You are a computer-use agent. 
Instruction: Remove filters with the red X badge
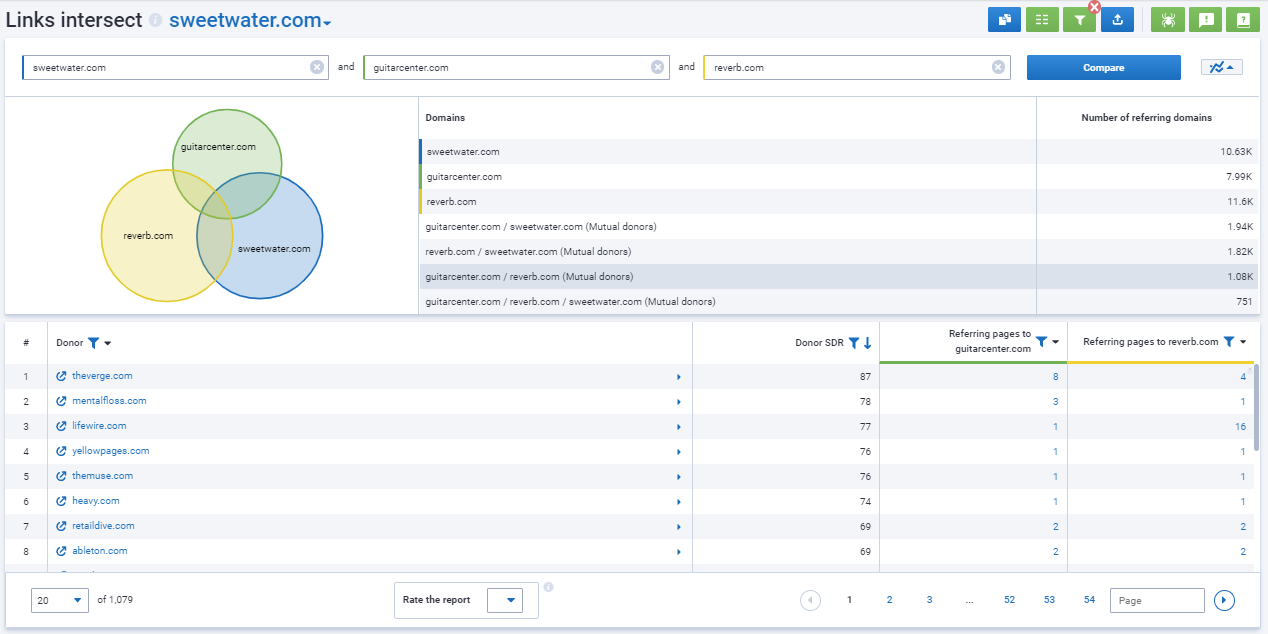[1094, 7]
